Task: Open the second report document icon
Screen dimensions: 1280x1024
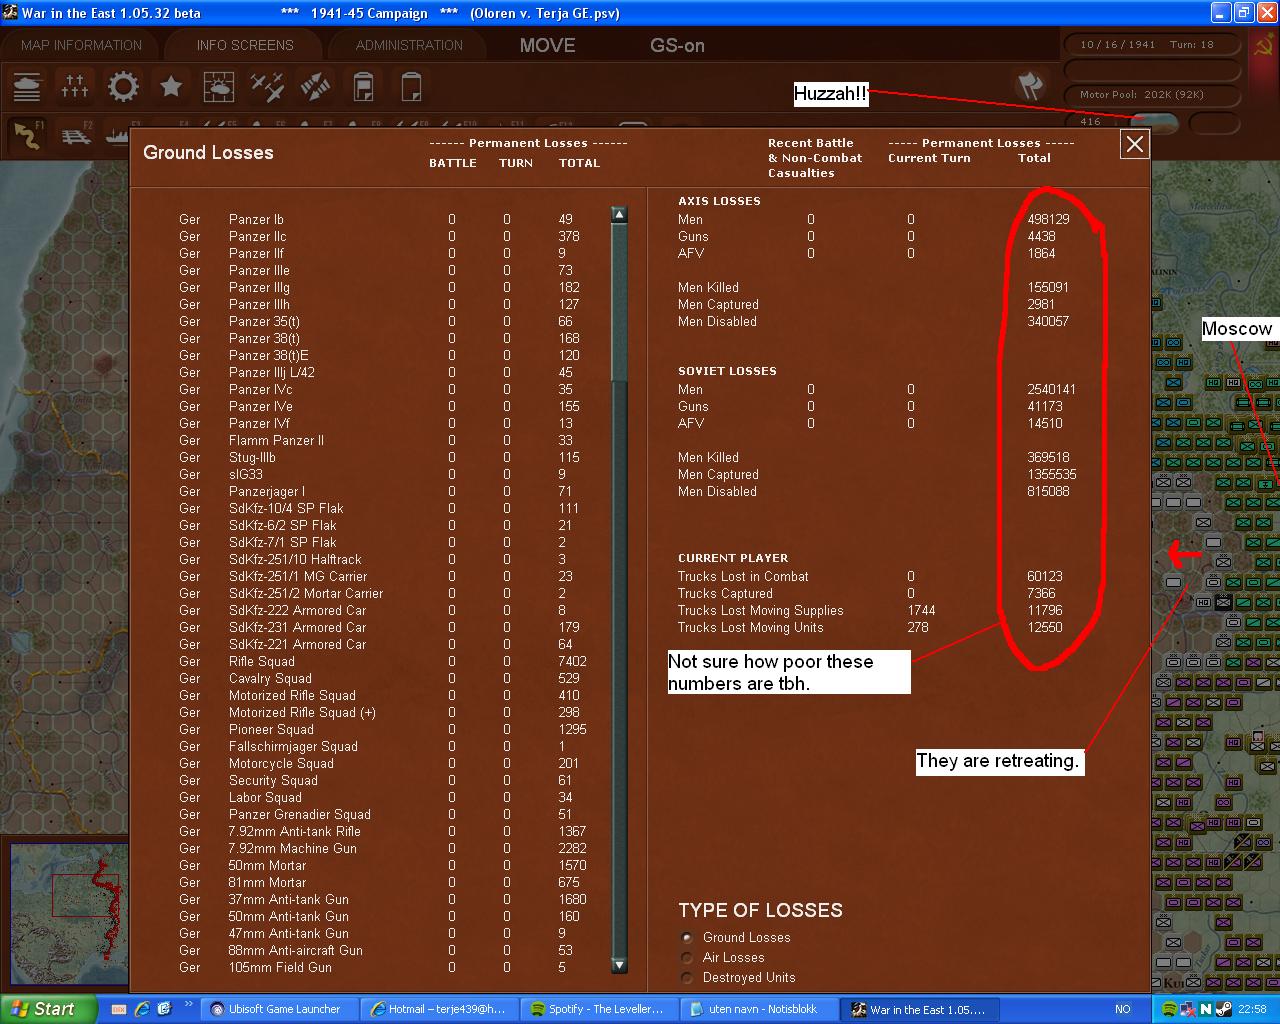Action: click(x=411, y=87)
